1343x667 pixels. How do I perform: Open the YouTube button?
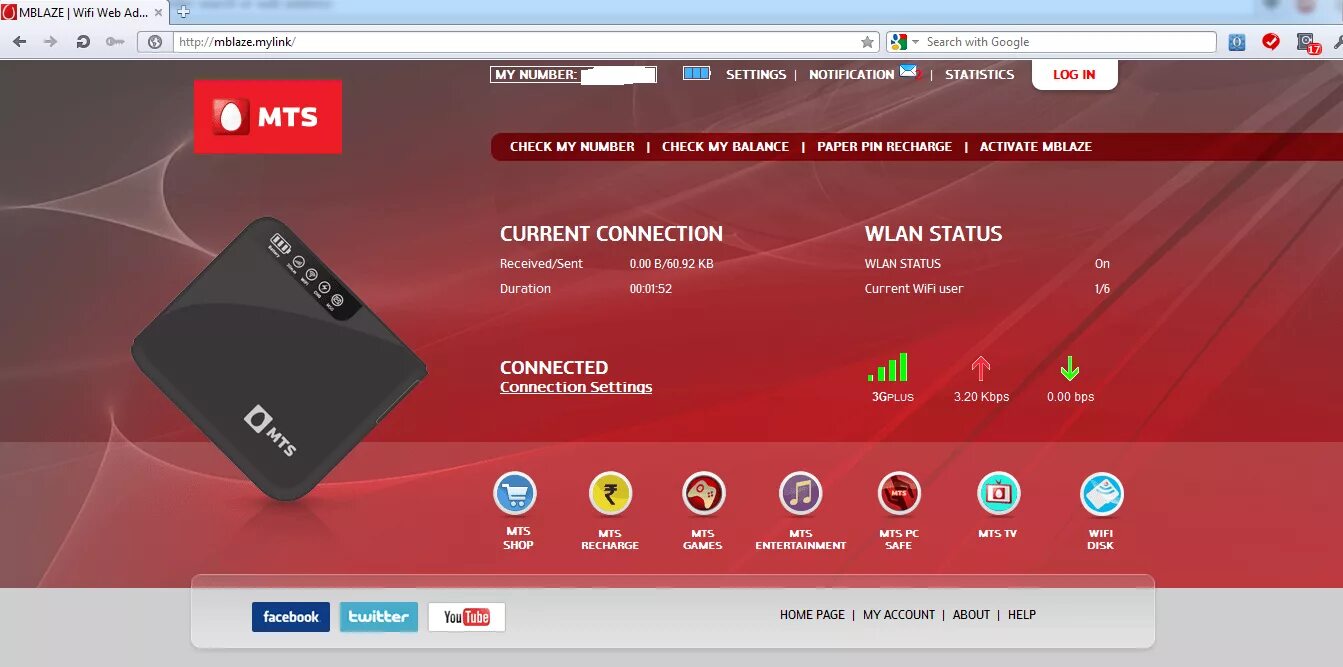pyautogui.click(x=467, y=617)
